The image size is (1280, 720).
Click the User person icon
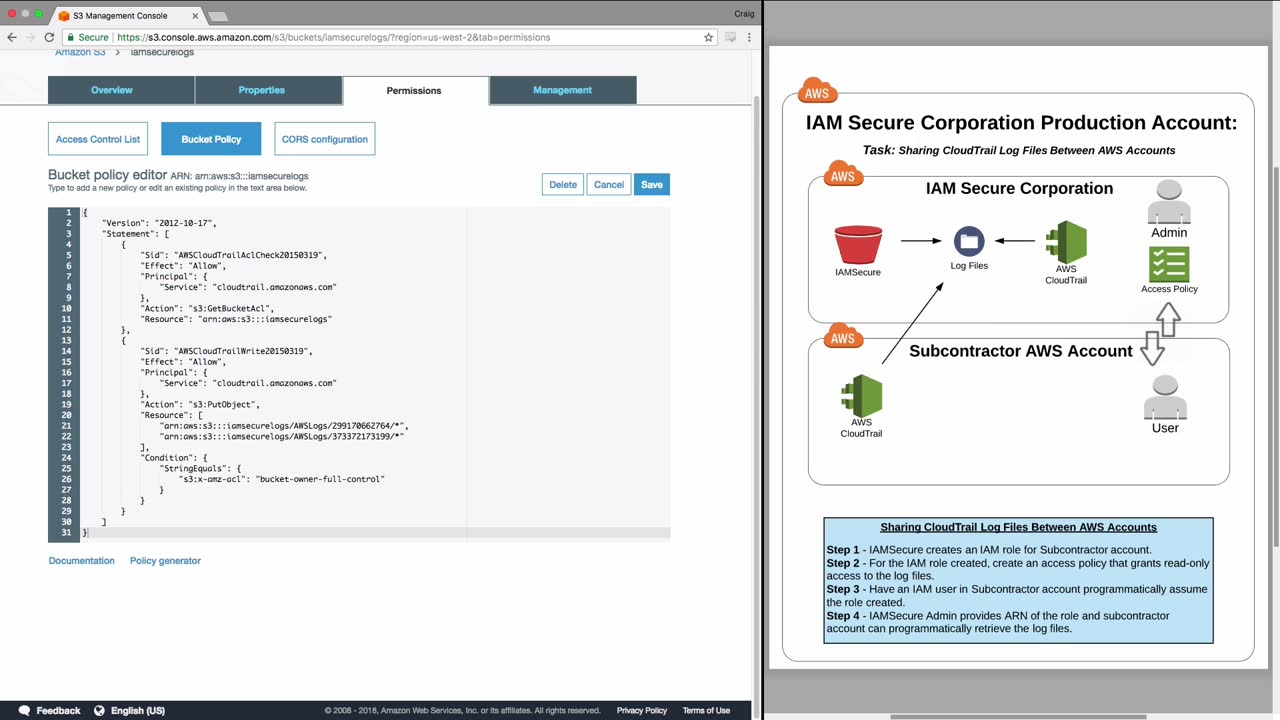click(x=1165, y=398)
